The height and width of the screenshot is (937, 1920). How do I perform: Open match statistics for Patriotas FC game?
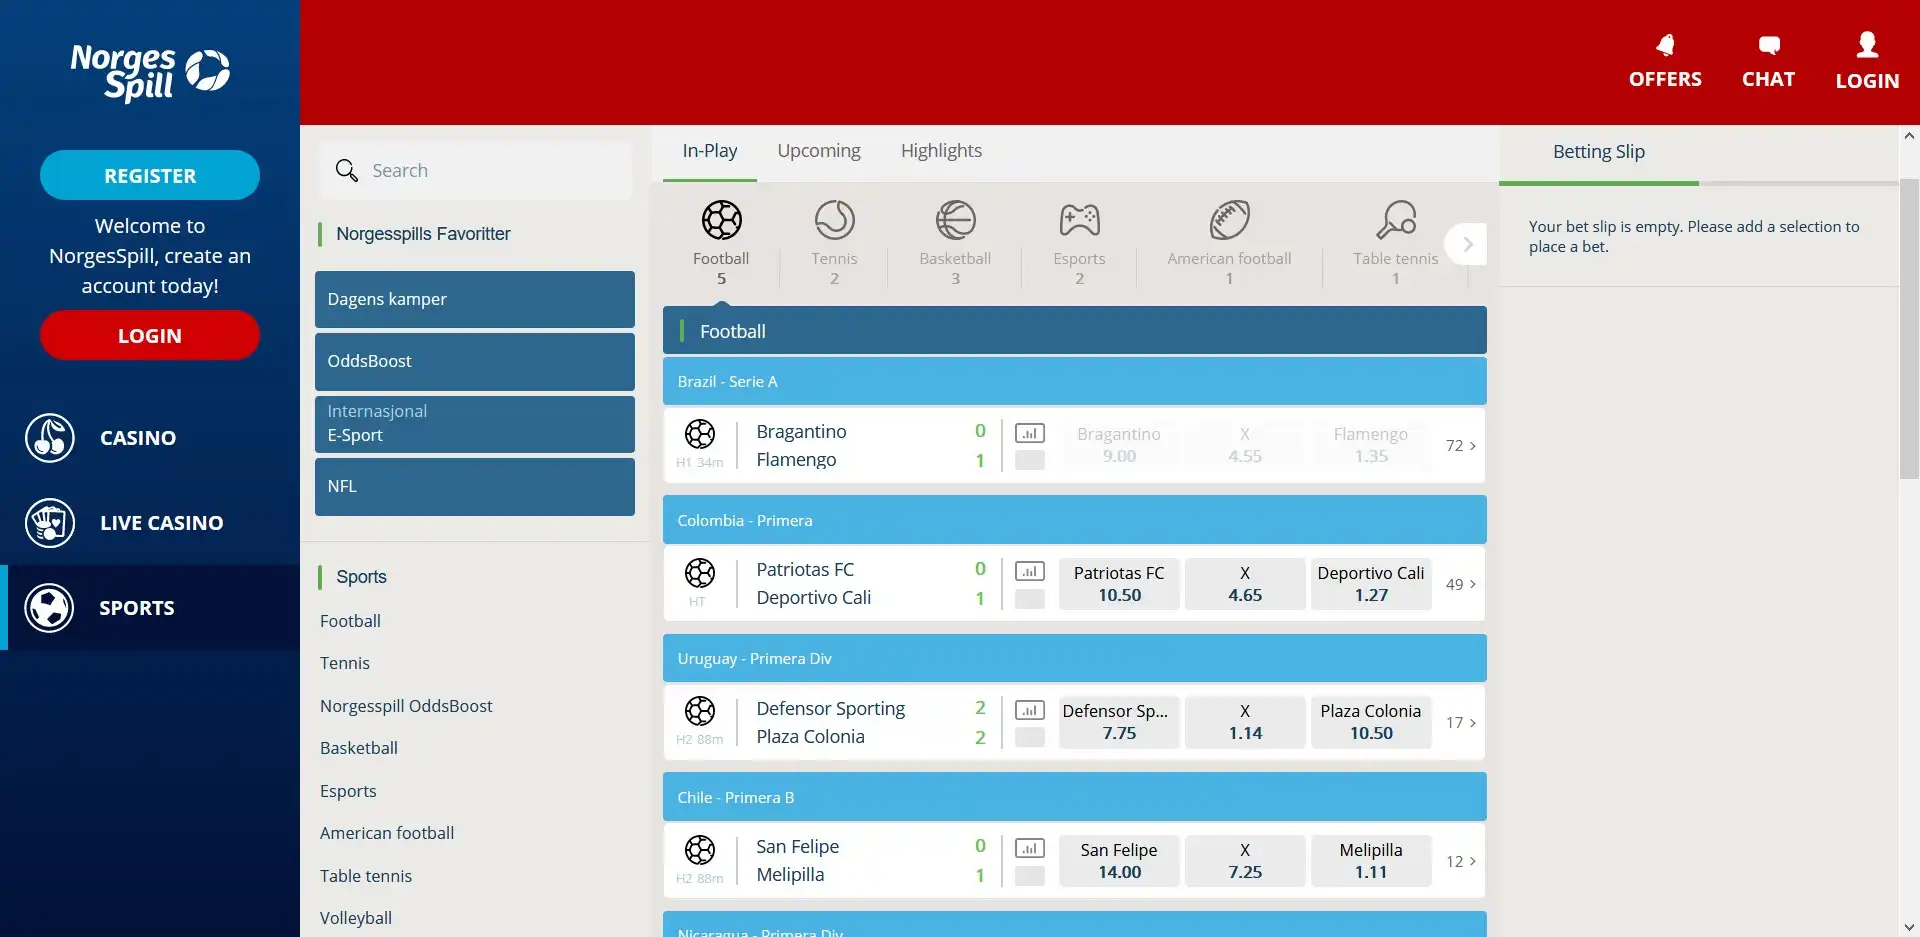1029,571
